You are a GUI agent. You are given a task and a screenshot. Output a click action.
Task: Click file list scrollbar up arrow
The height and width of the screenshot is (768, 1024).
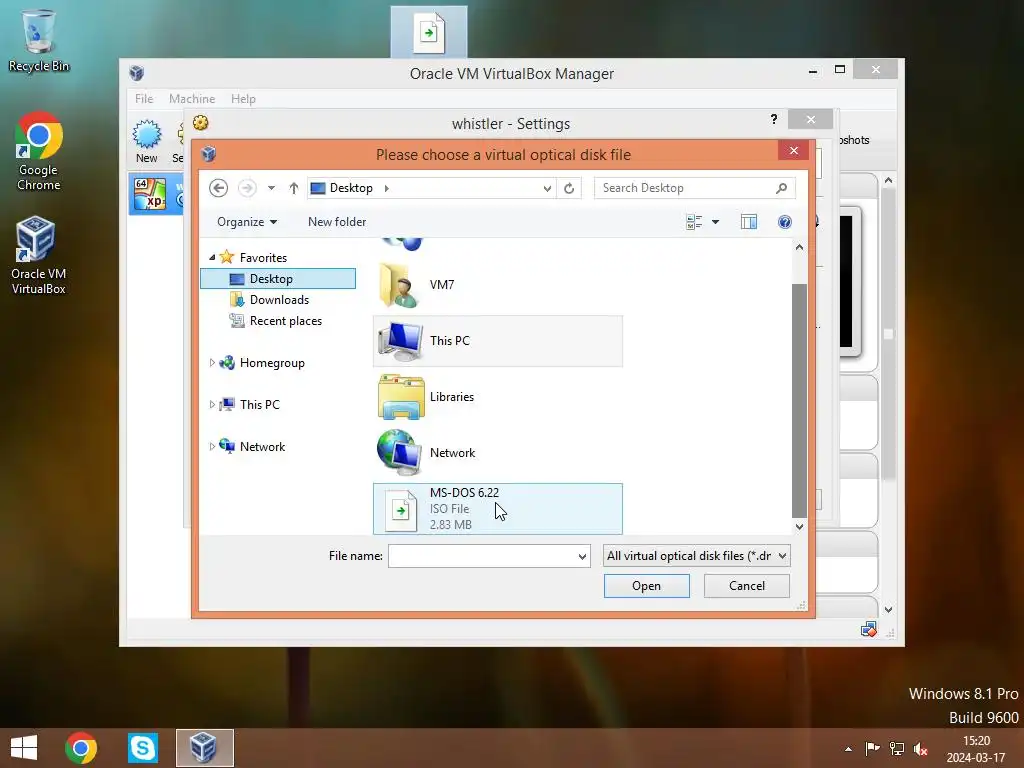(x=799, y=248)
